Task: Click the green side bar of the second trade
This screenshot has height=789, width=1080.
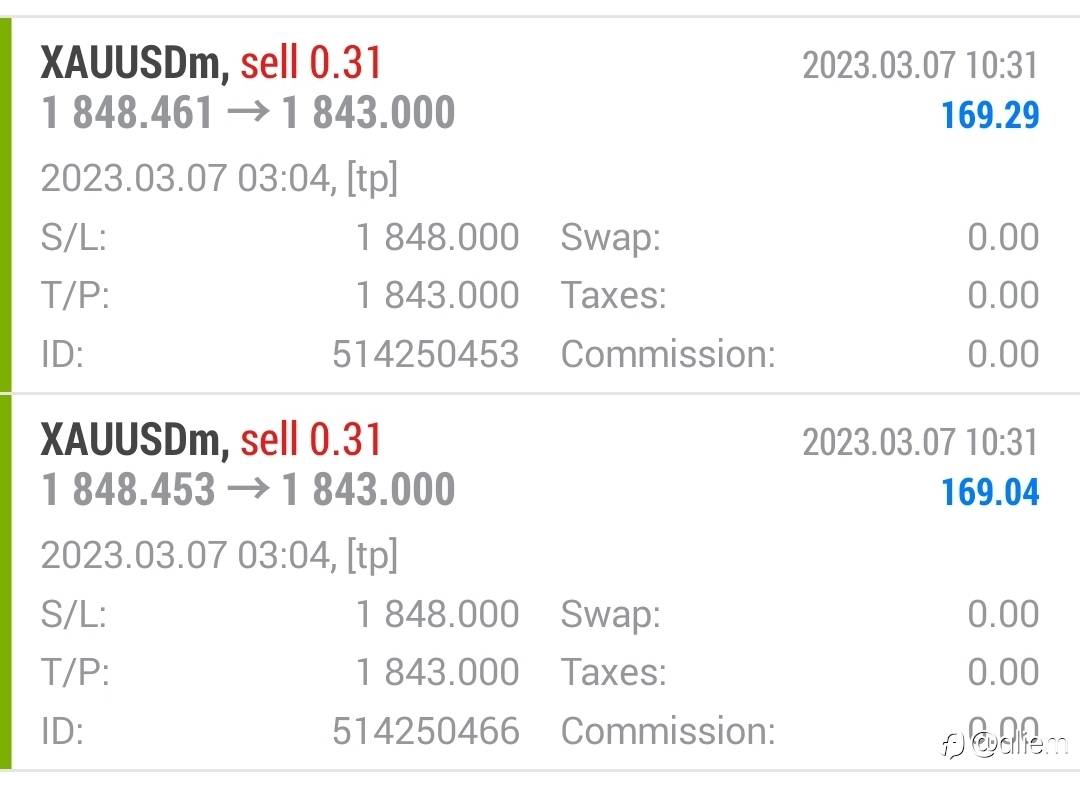Action: pyautogui.click(x=6, y=582)
